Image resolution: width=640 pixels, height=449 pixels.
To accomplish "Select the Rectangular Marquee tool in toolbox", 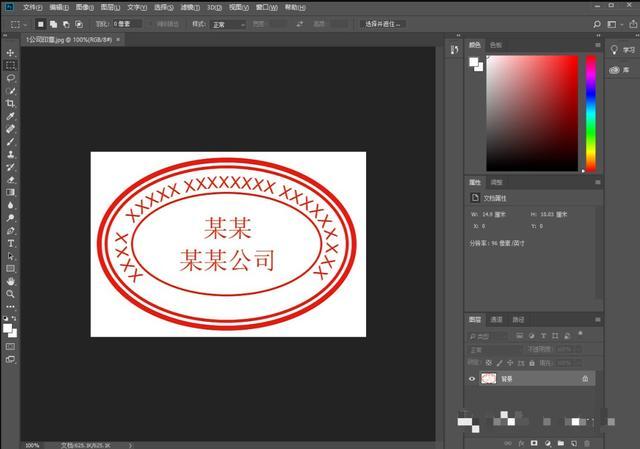I will 11,65.
